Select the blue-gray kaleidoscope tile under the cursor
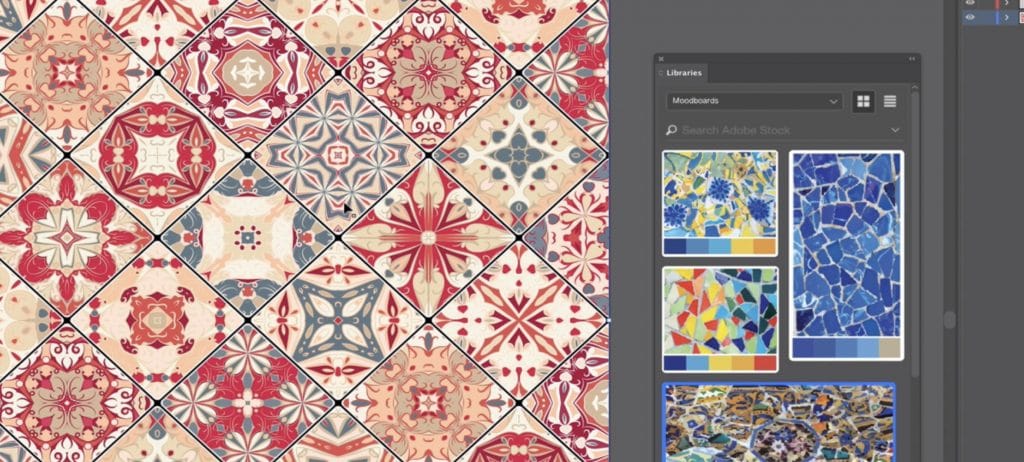The image size is (1024, 462). [338, 155]
